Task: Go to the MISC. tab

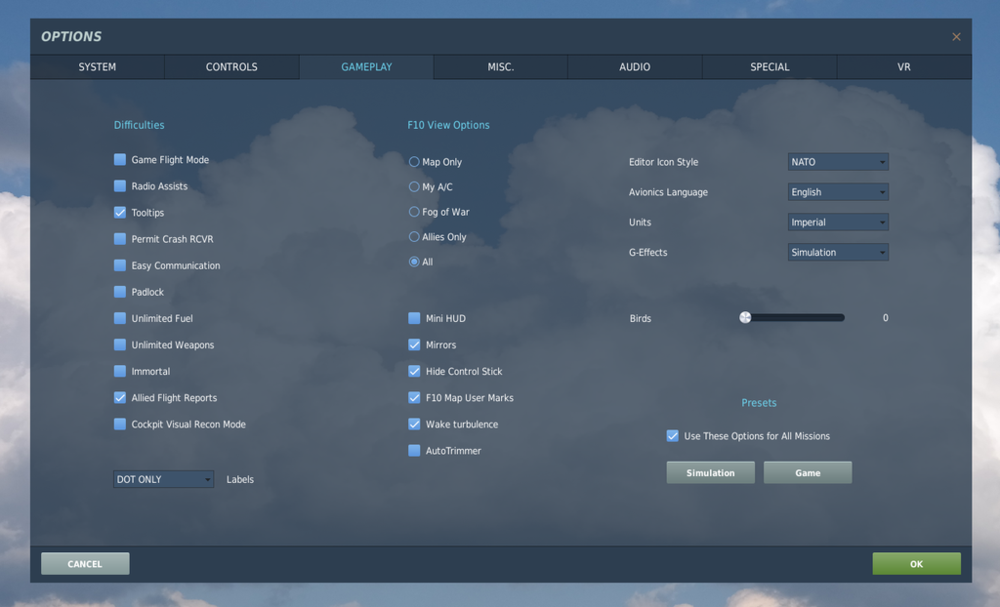Action: (501, 67)
